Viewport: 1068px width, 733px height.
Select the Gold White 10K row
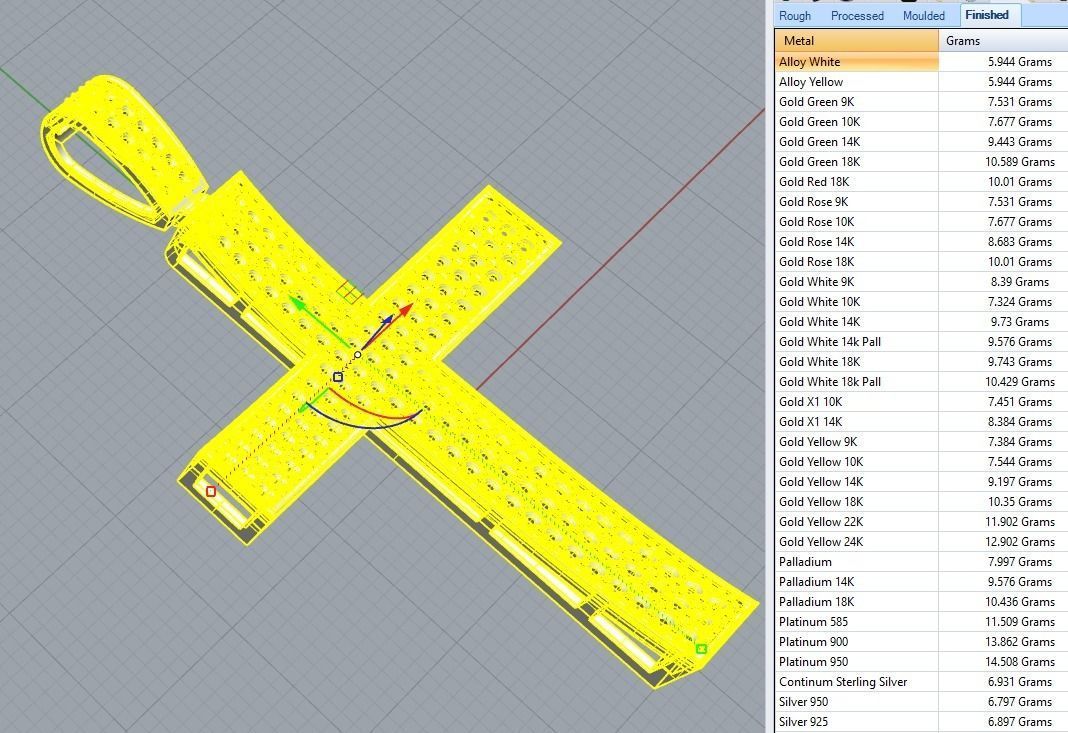click(x=922, y=301)
